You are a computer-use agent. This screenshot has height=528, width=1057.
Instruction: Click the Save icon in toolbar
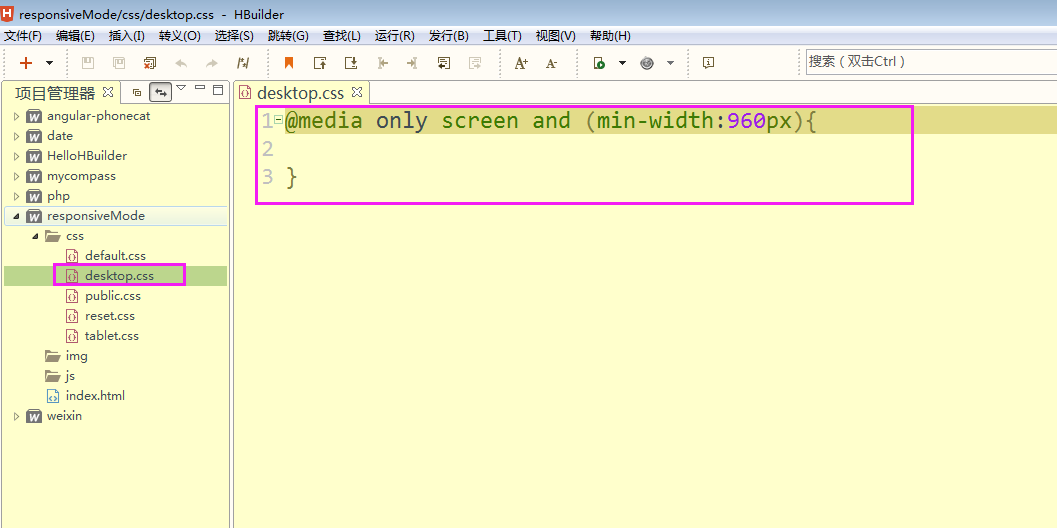click(x=88, y=63)
